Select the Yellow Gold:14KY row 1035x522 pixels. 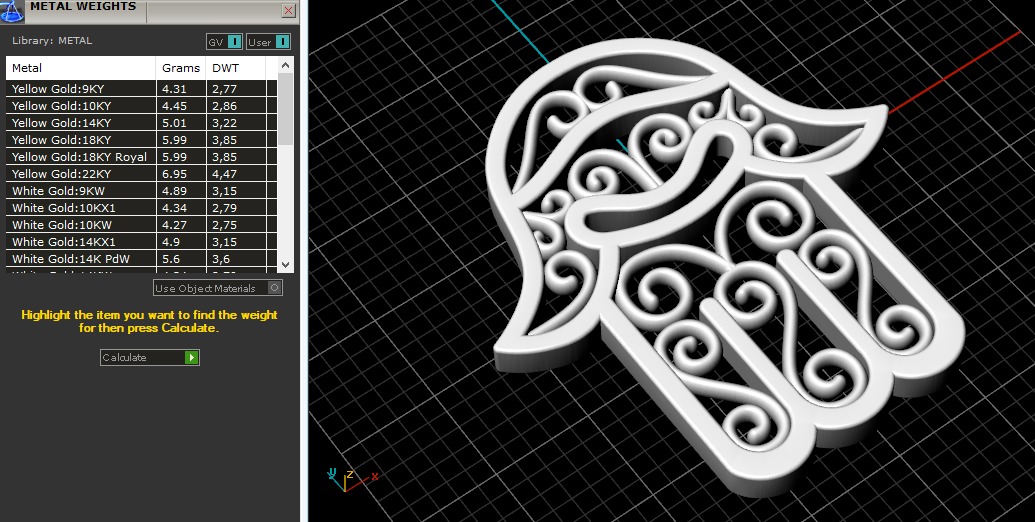tap(141, 123)
